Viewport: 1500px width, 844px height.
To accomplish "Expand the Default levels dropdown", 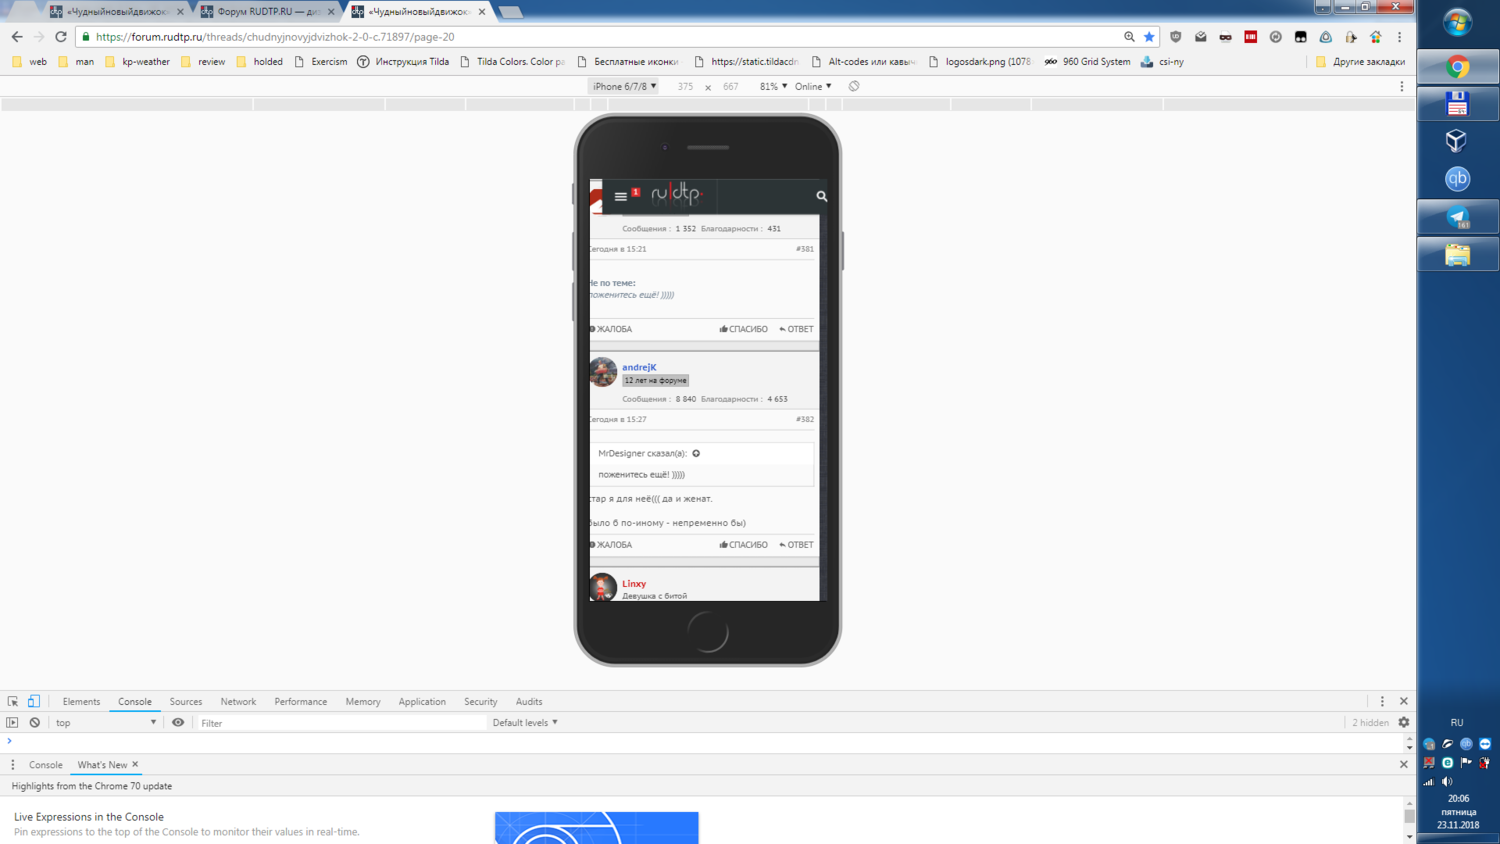I will 525,723.
